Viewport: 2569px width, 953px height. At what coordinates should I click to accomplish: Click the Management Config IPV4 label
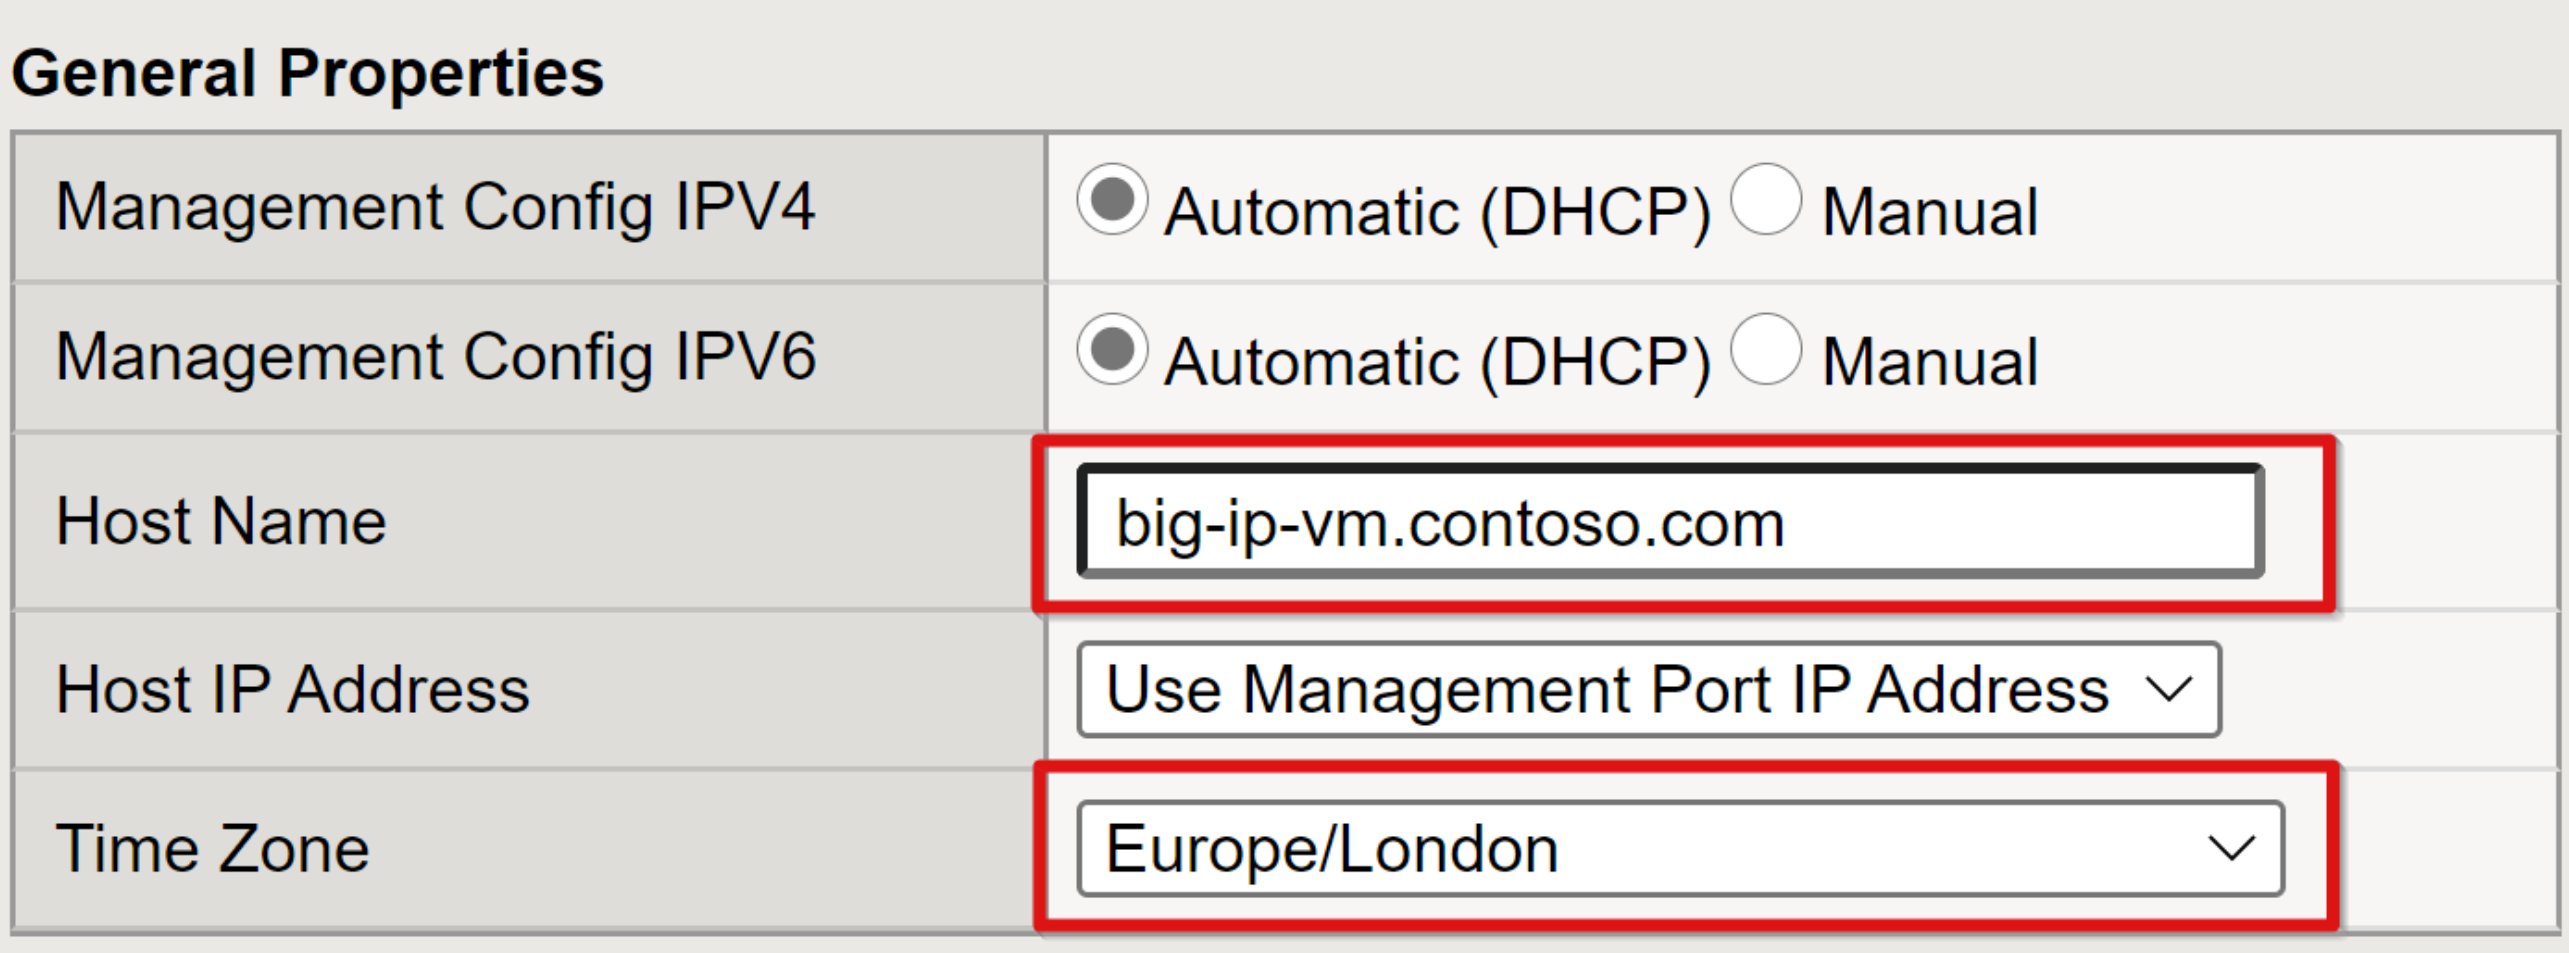click(x=435, y=208)
